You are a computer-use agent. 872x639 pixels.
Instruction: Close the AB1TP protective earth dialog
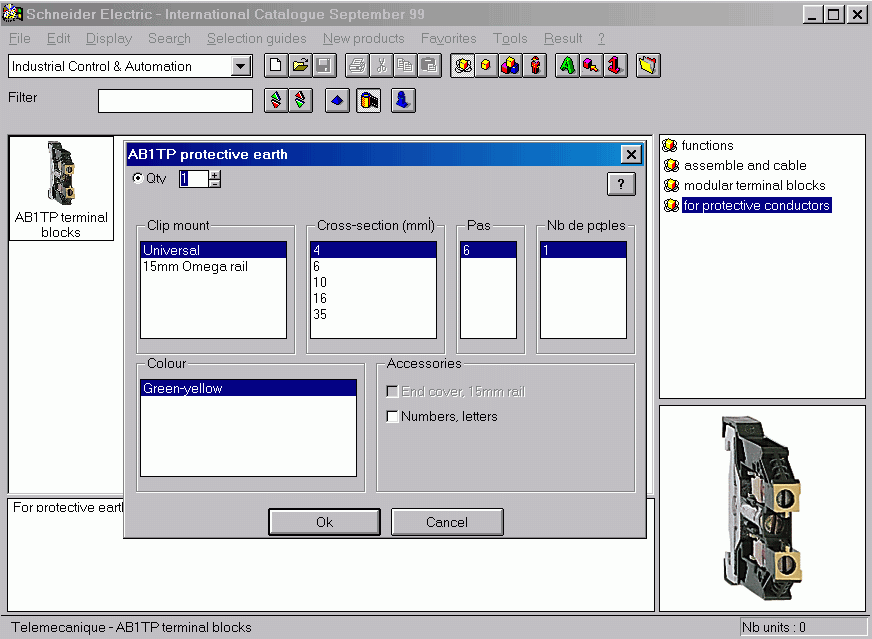pyautogui.click(x=631, y=155)
